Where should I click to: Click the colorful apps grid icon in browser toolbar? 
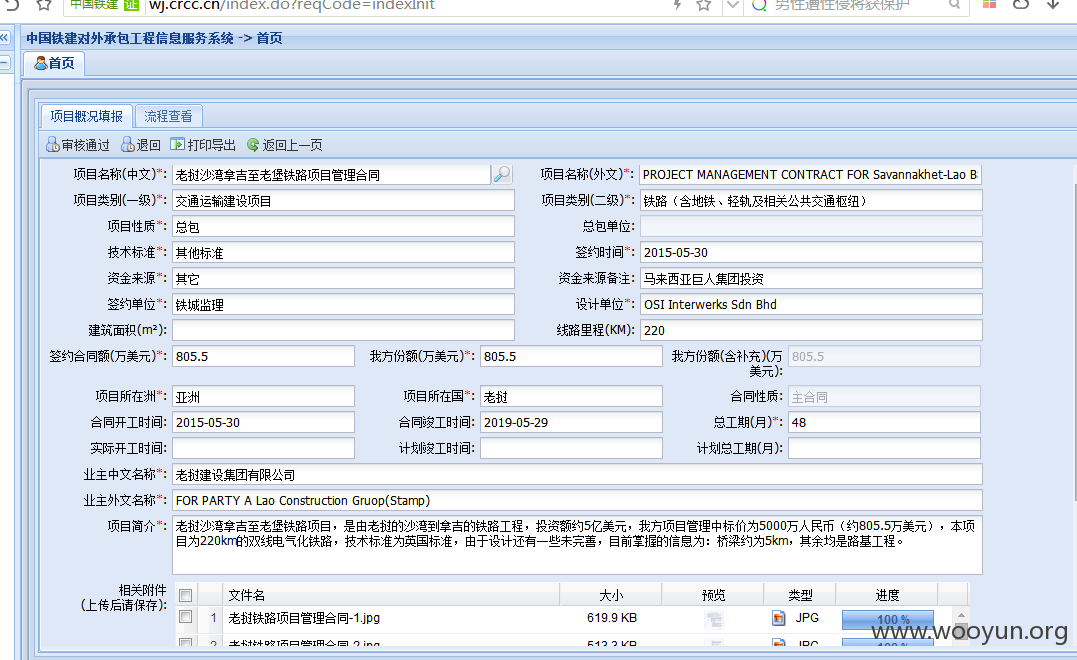pos(989,5)
